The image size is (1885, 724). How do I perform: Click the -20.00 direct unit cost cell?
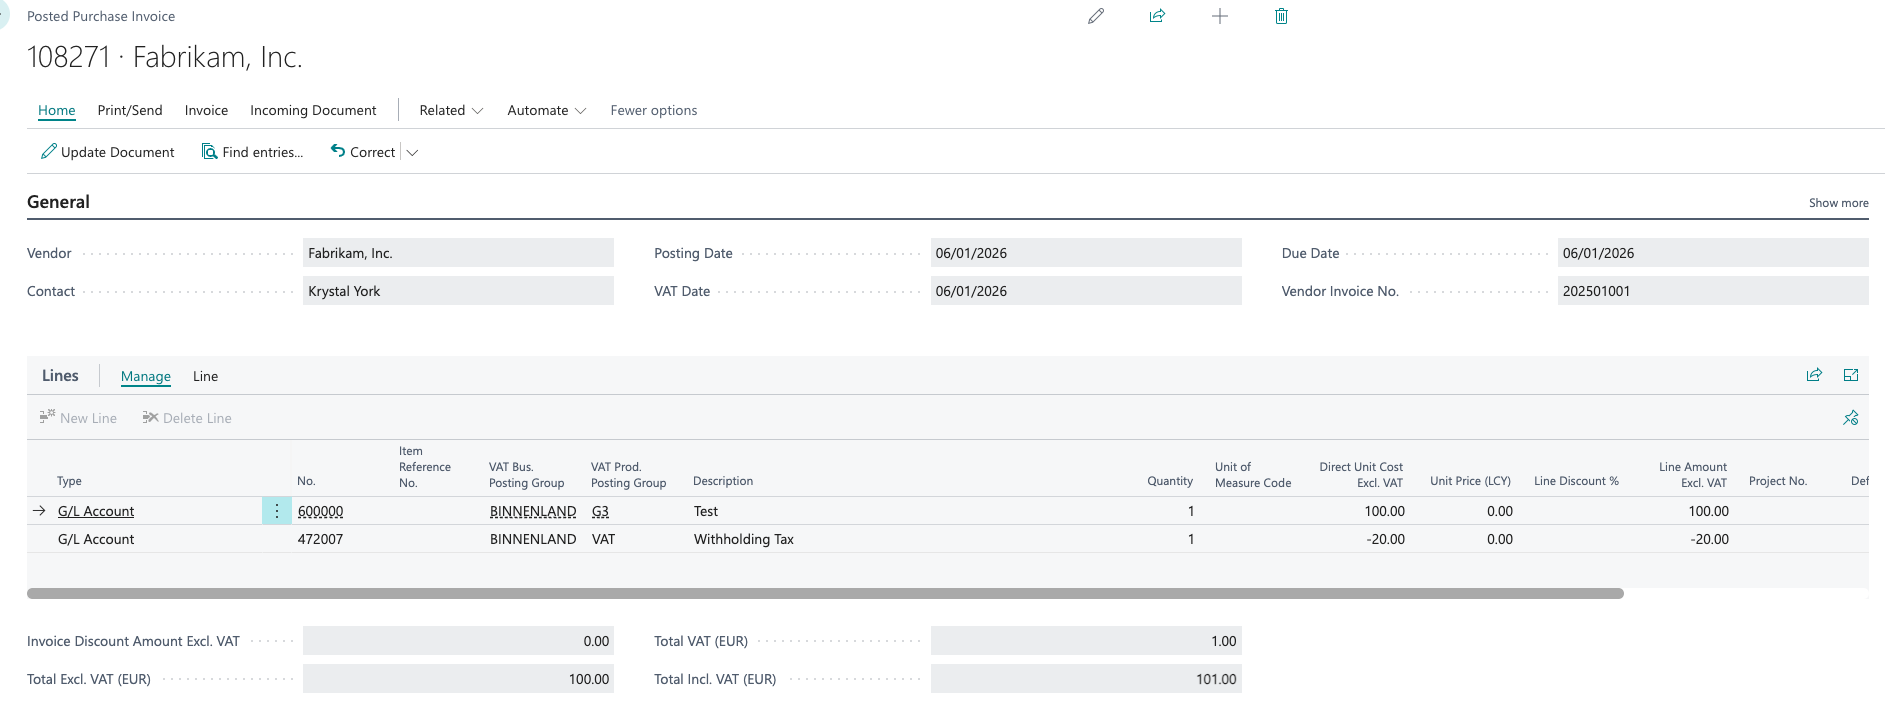[x=1385, y=539]
